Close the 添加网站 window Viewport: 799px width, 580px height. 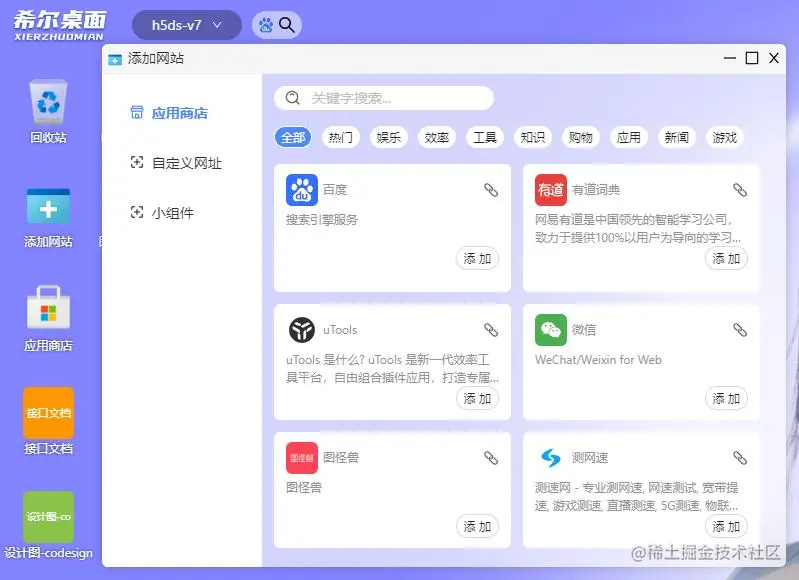pyautogui.click(x=774, y=58)
